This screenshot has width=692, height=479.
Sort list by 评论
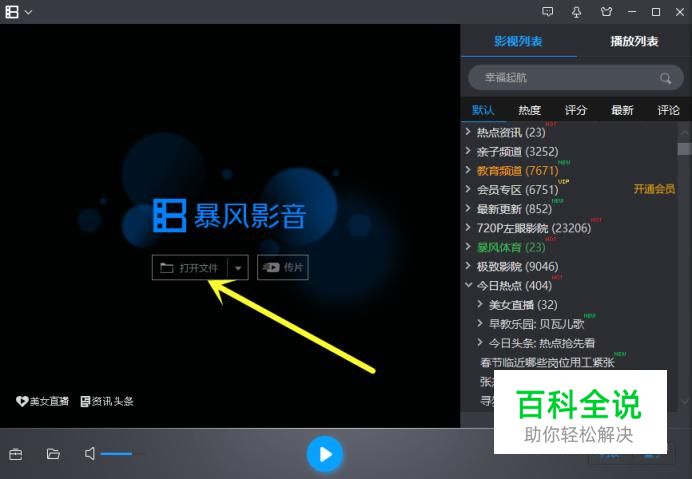click(x=668, y=110)
